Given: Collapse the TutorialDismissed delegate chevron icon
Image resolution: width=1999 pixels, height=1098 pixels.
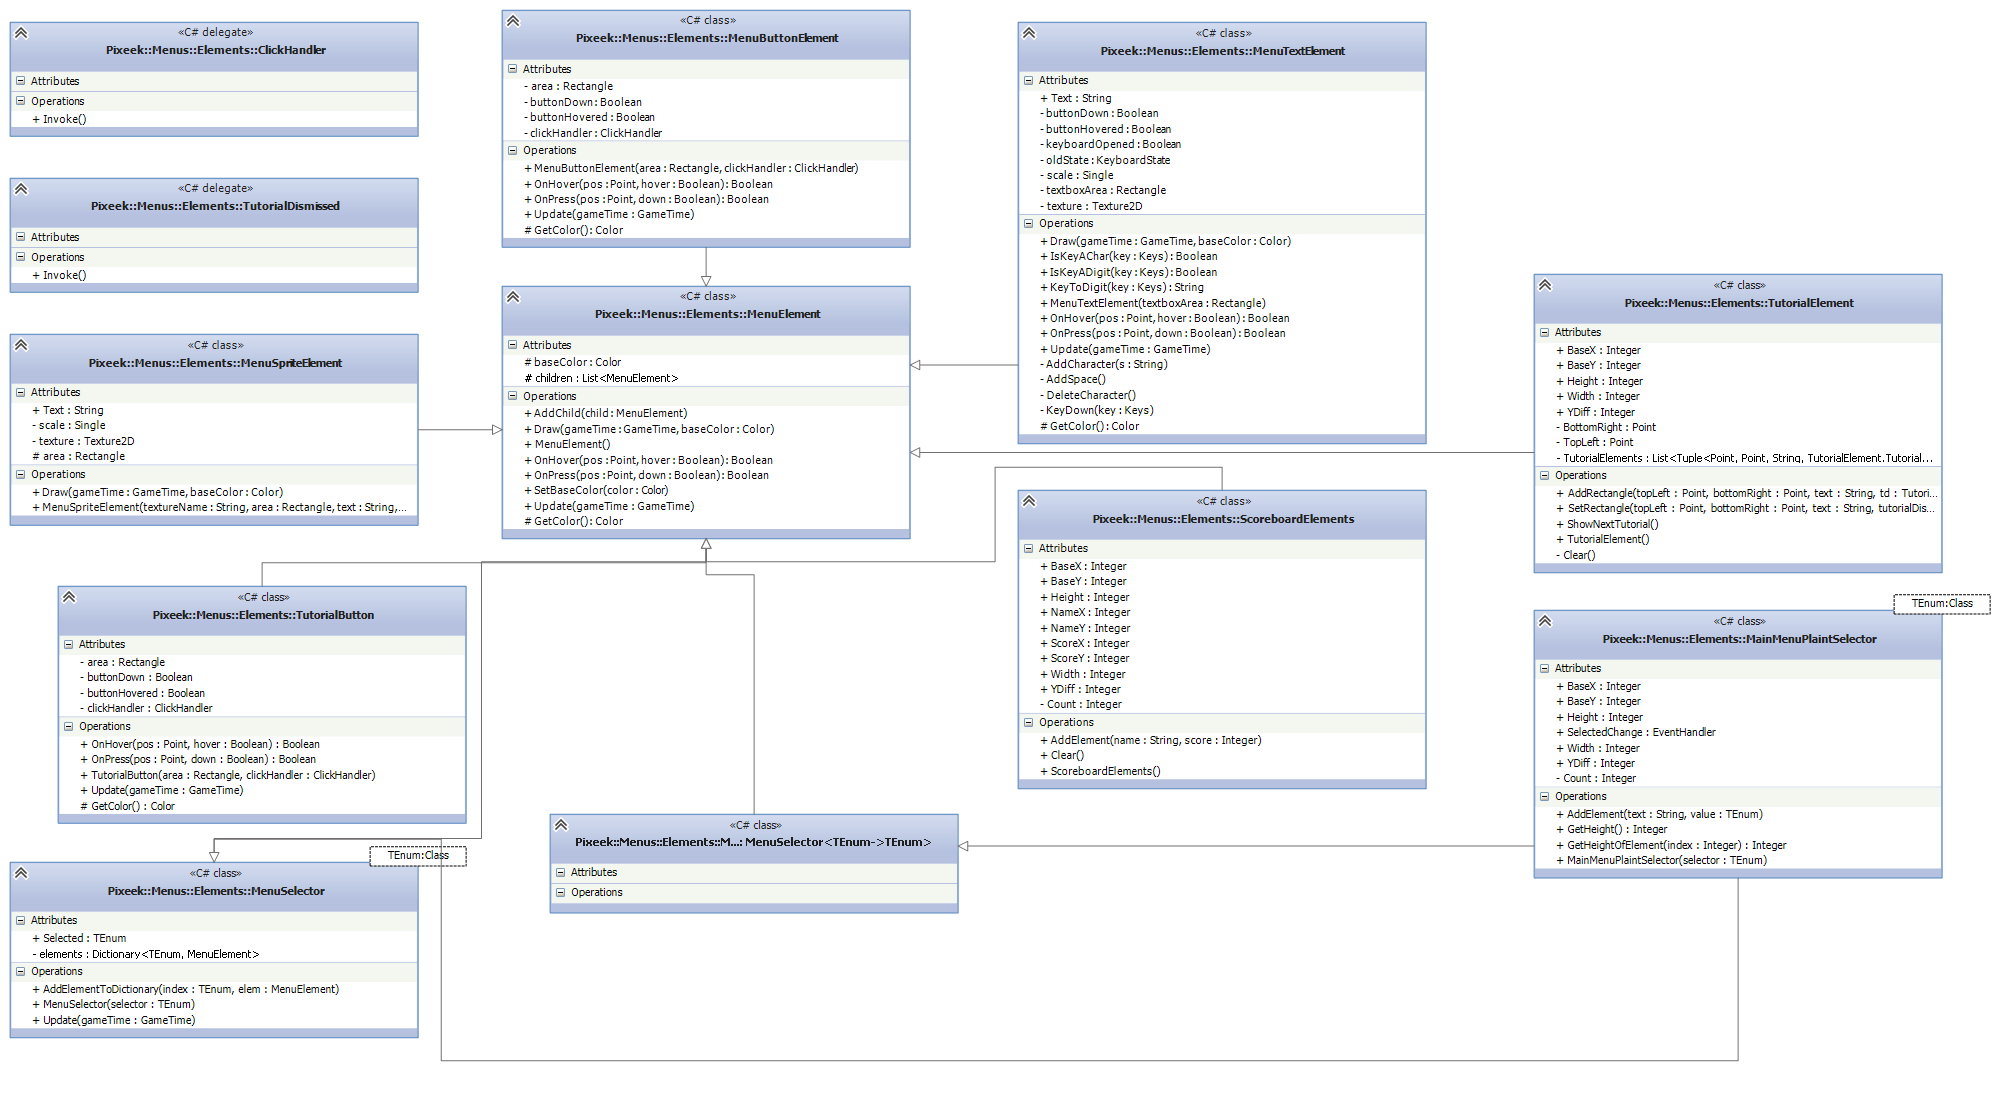Looking at the screenshot, I should pyautogui.click(x=21, y=189).
